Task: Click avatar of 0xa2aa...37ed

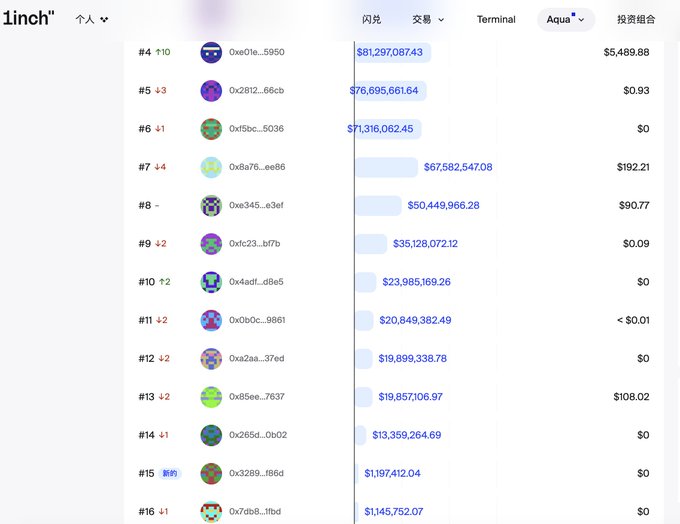Action: click(211, 358)
